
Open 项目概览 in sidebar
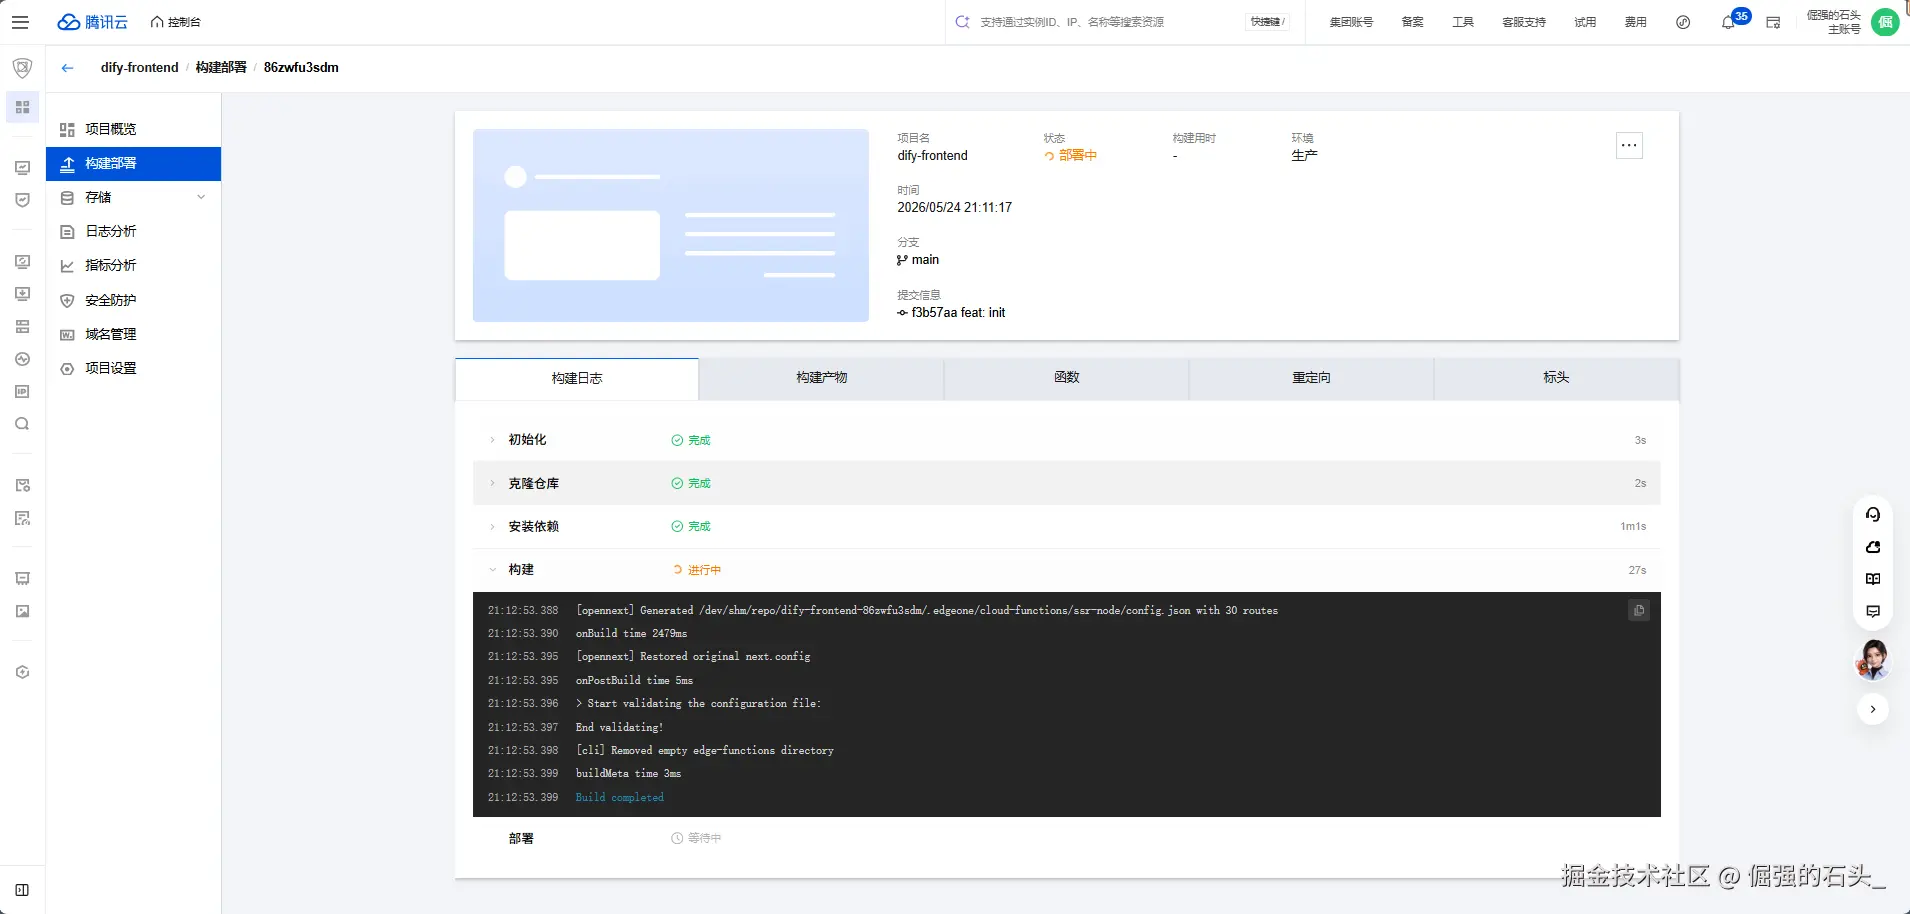(133, 129)
